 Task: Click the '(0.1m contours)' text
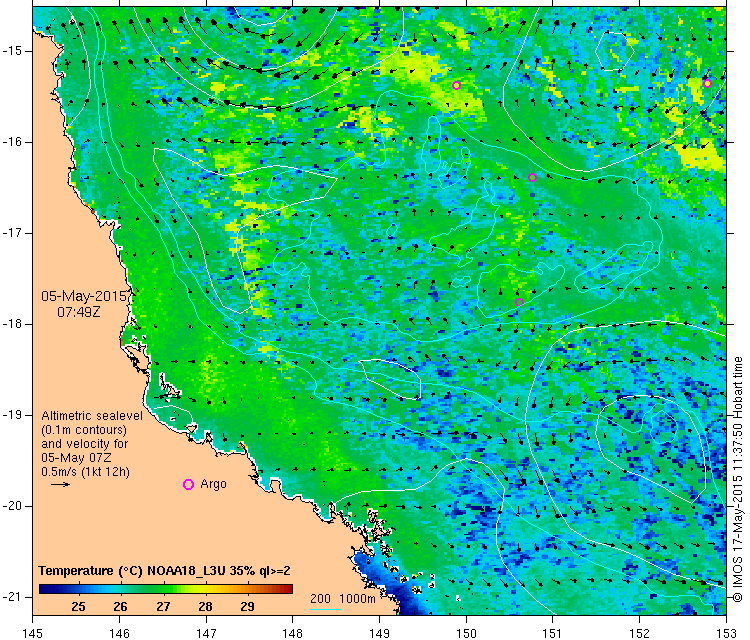tap(84, 430)
